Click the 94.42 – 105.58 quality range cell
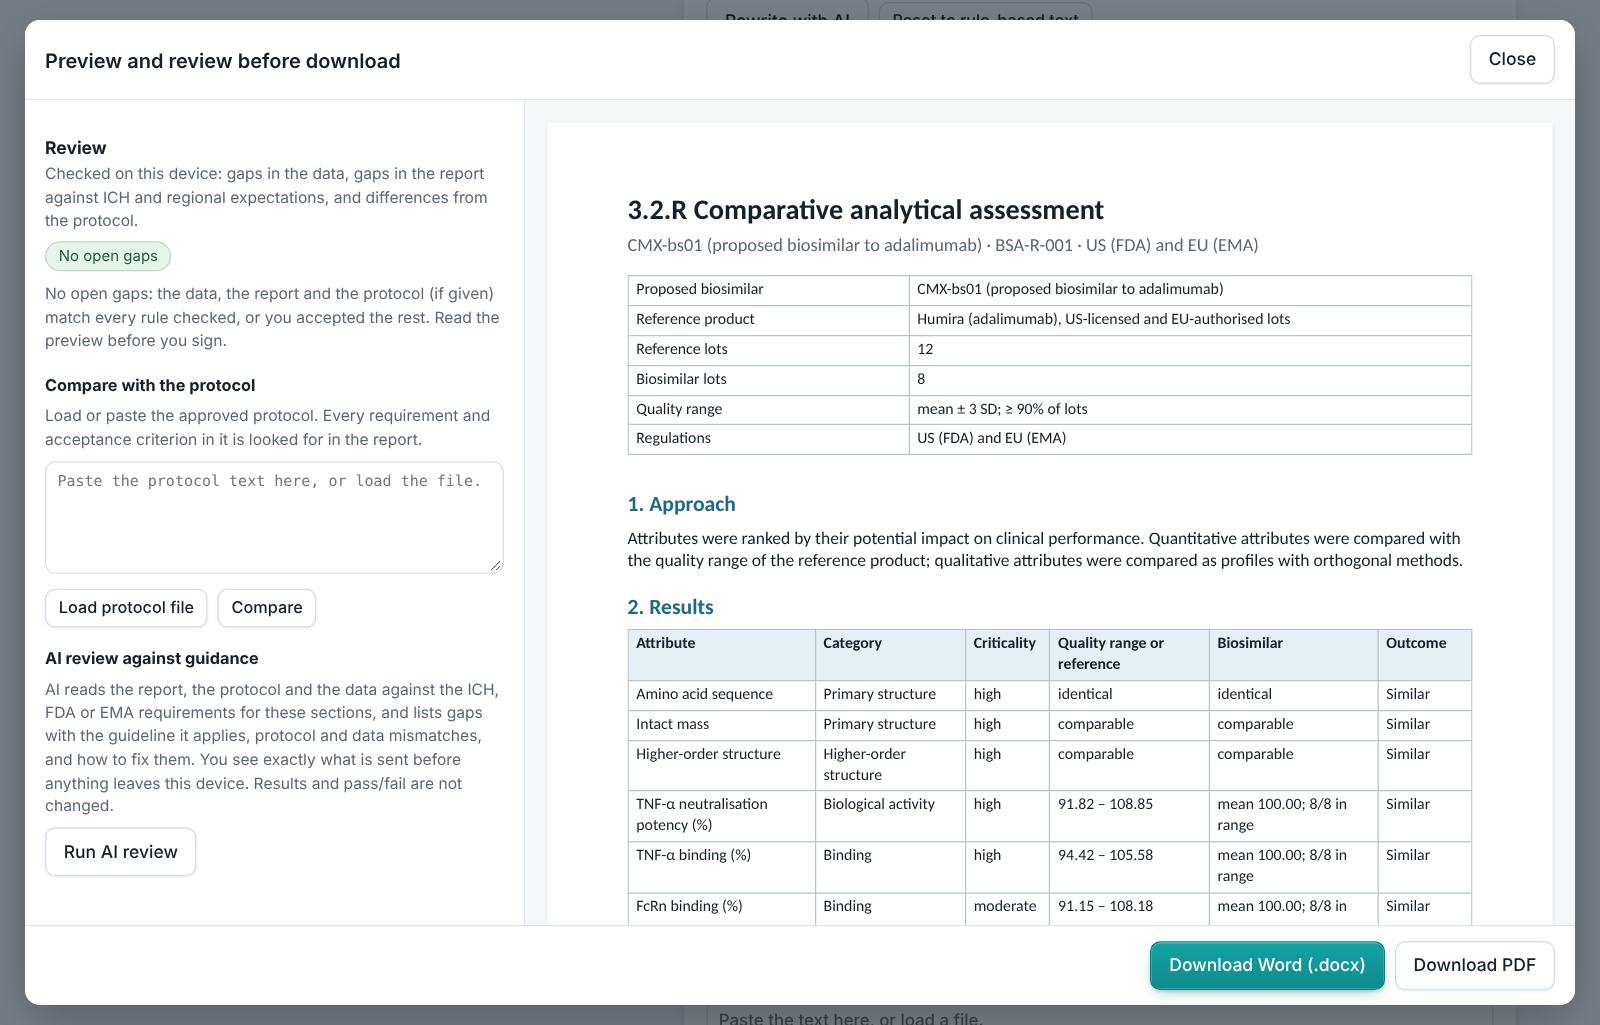The height and width of the screenshot is (1025, 1600). 1129,866
